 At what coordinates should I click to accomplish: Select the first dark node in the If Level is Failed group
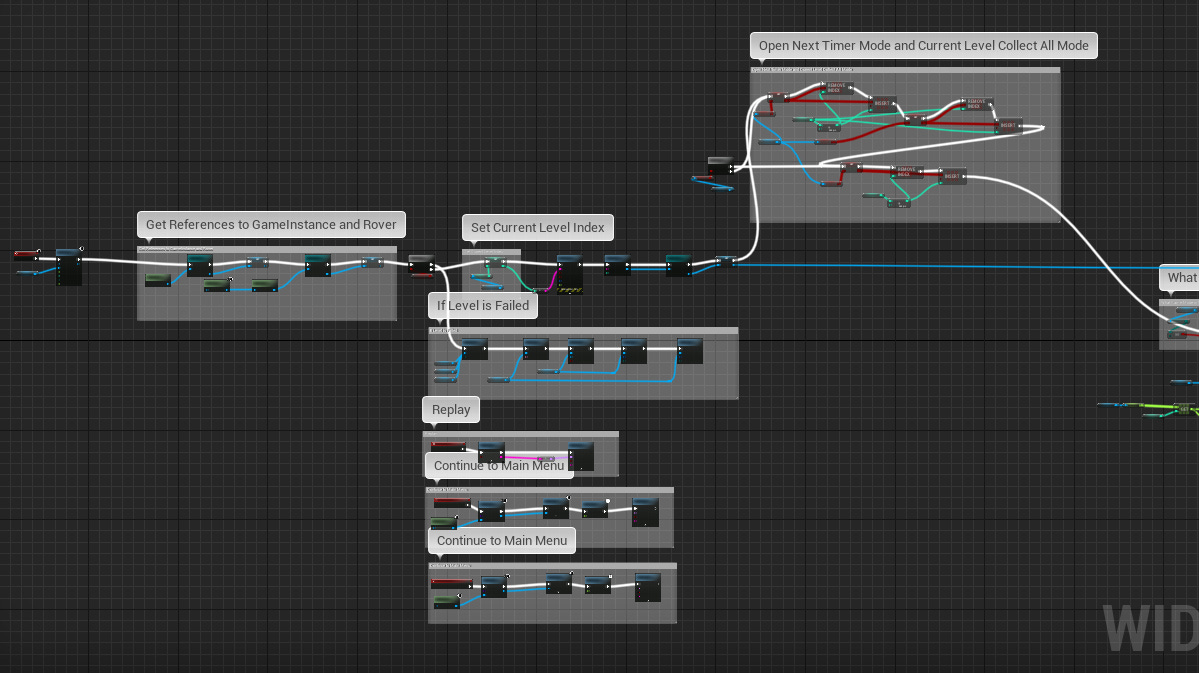coord(474,349)
